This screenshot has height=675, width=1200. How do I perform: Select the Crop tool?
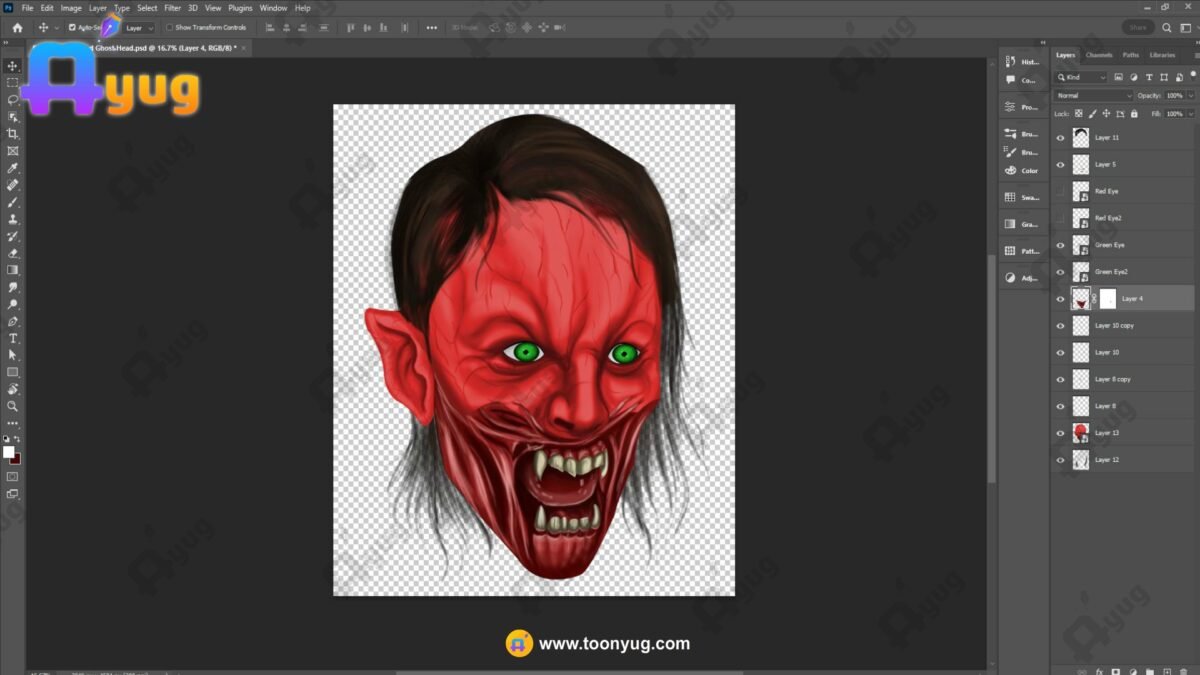[x=13, y=134]
